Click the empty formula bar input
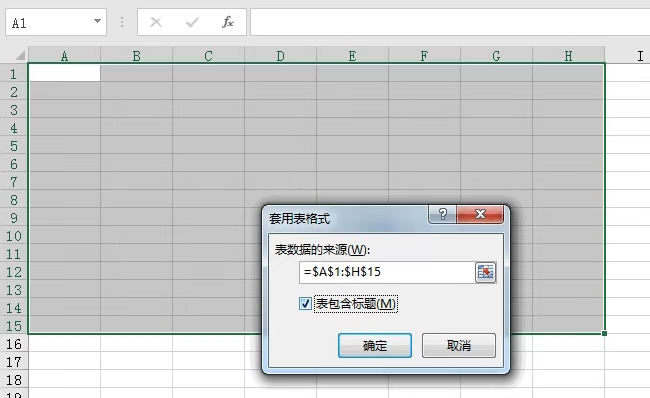650x398 pixels. point(450,22)
